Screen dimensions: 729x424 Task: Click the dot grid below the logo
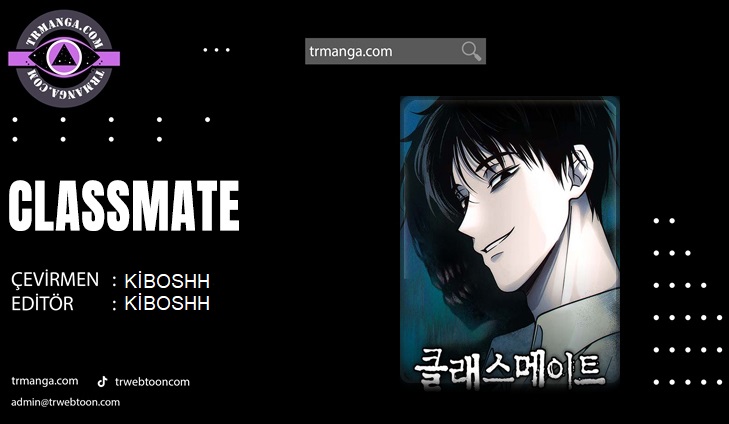[x=111, y=129]
